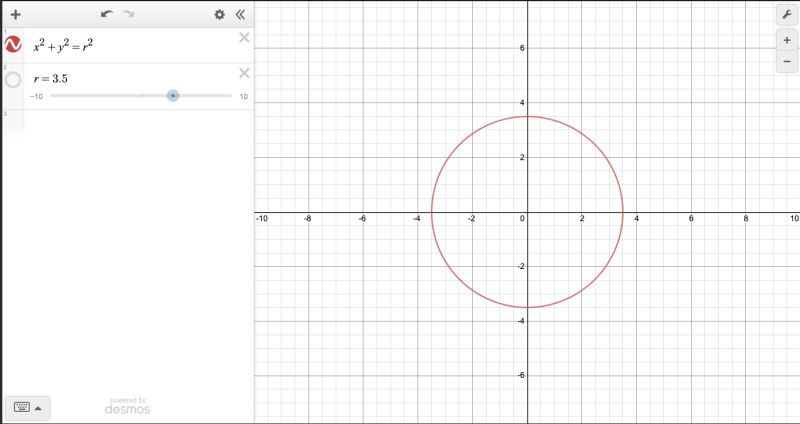Expand the keyboard options arrow
This screenshot has height=424, width=800.
coord(38,408)
